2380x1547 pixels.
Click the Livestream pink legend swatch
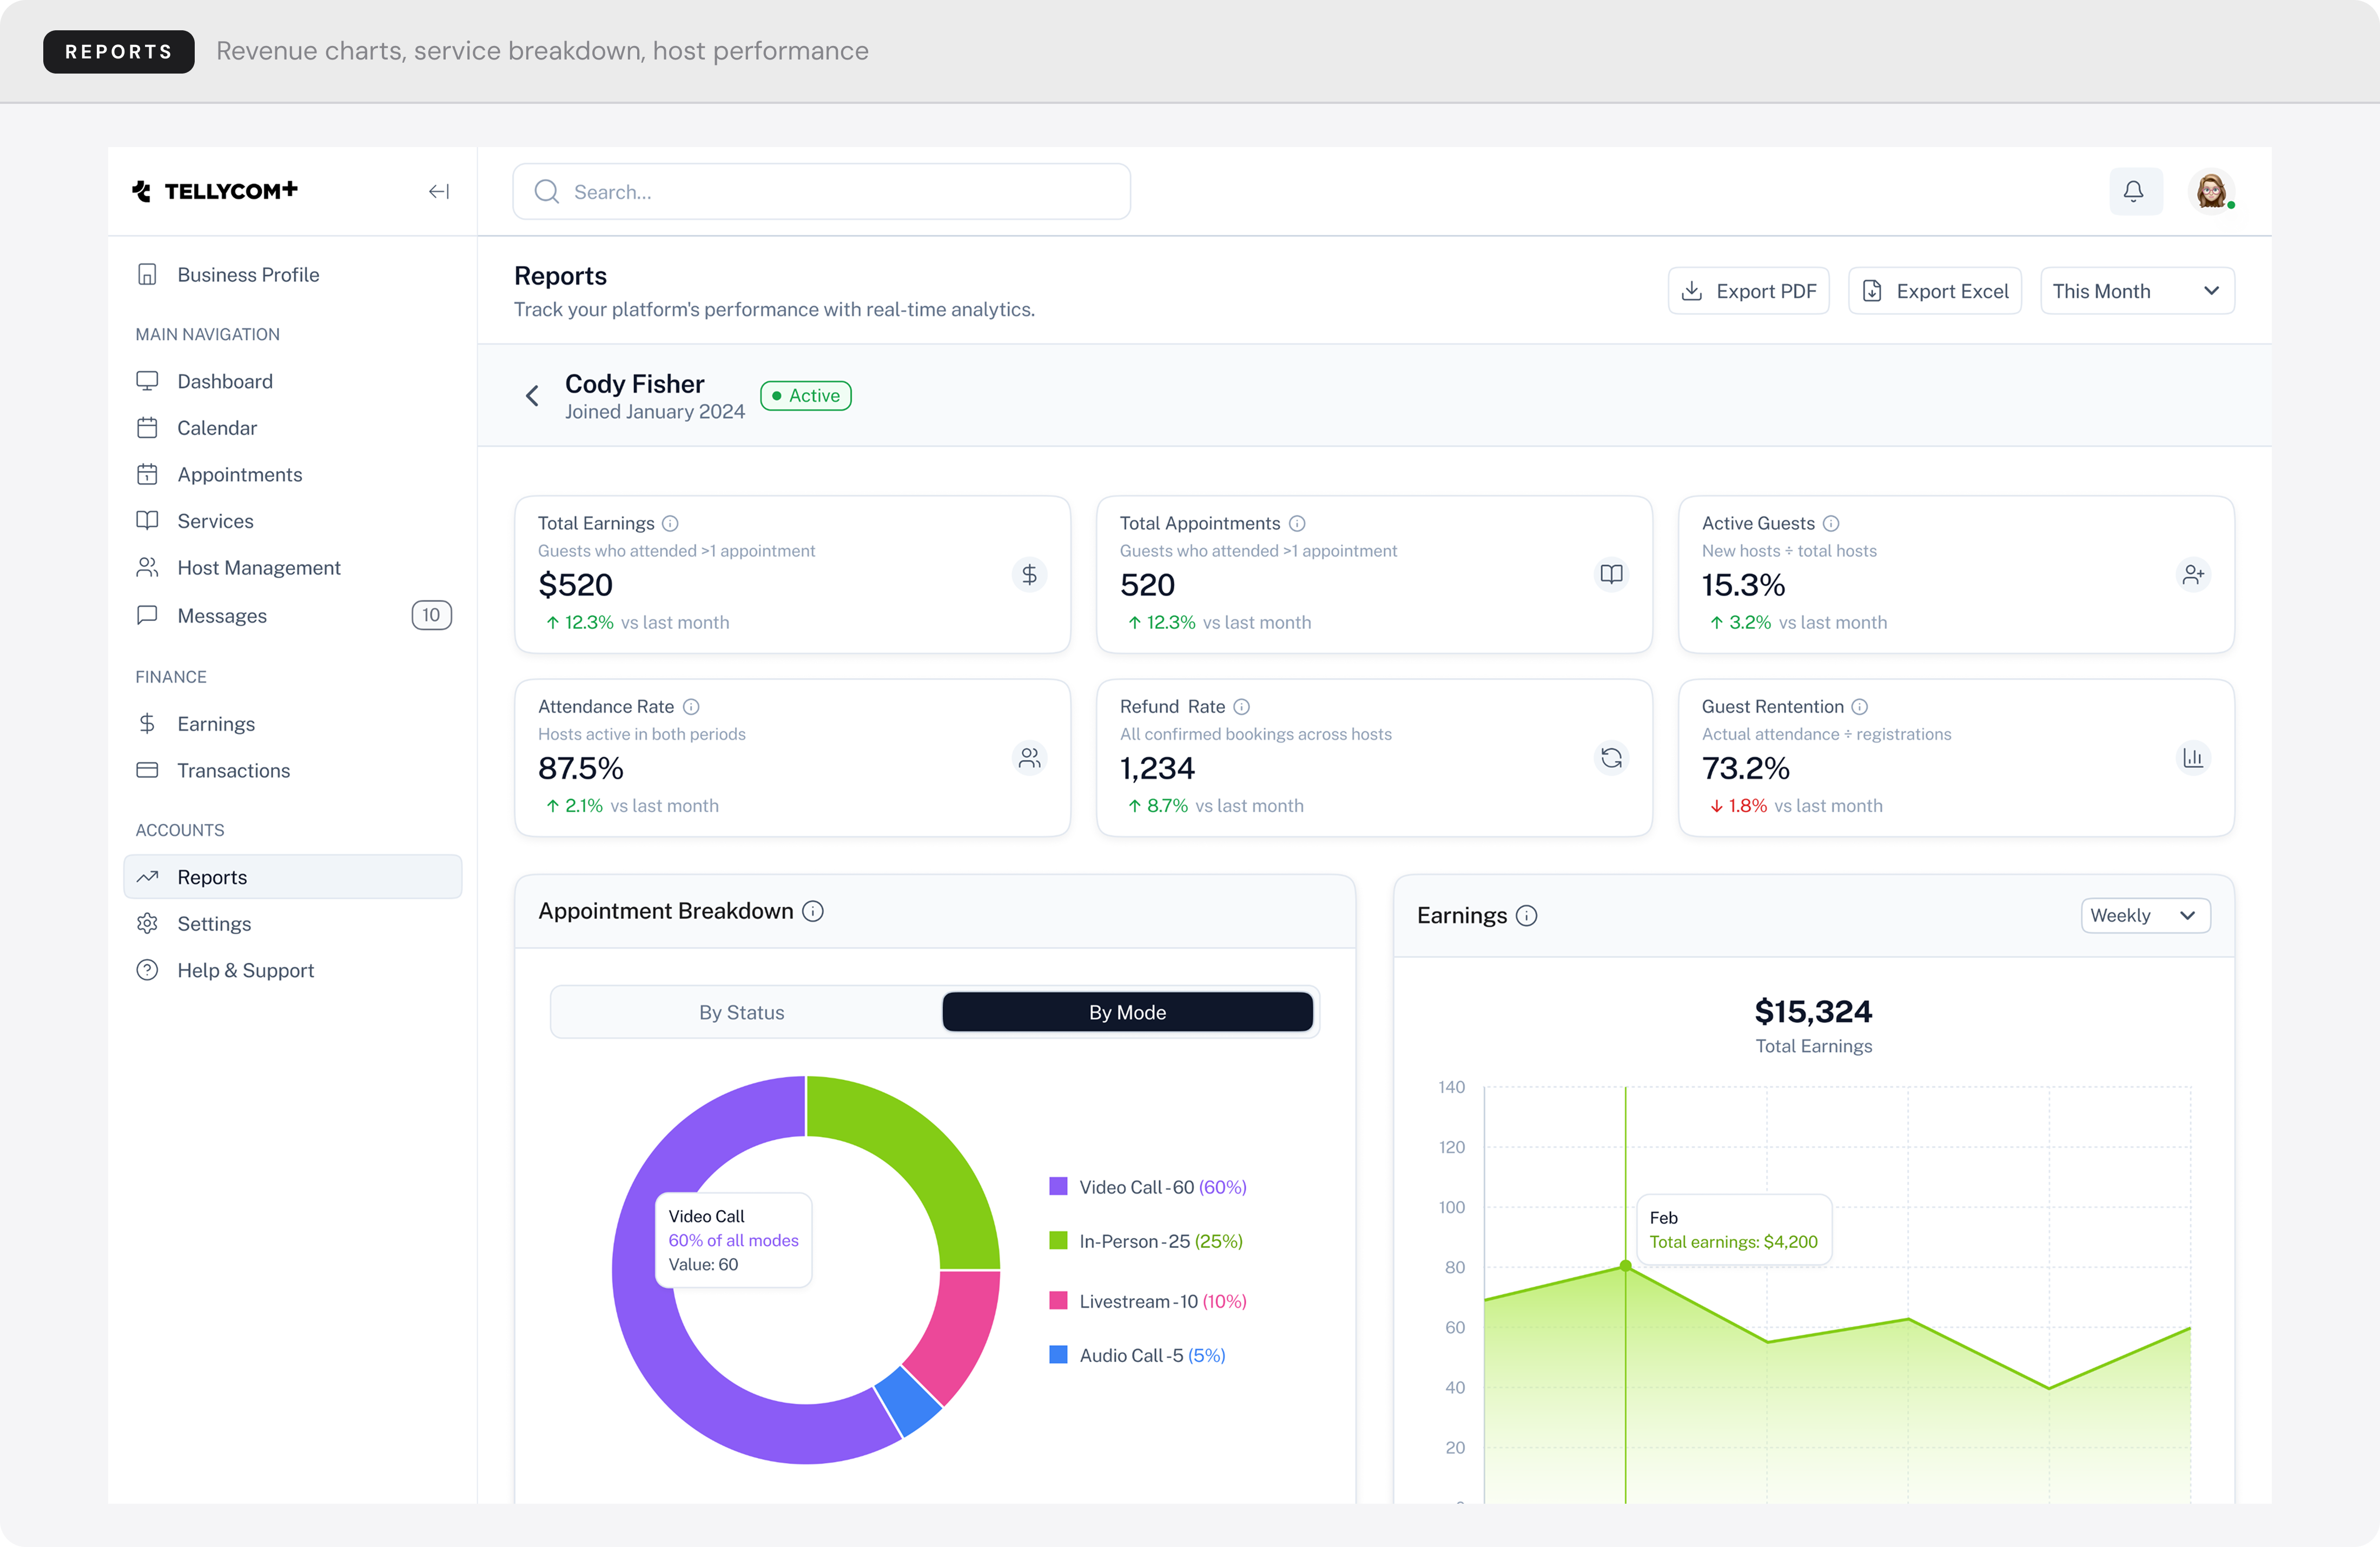point(1057,1300)
